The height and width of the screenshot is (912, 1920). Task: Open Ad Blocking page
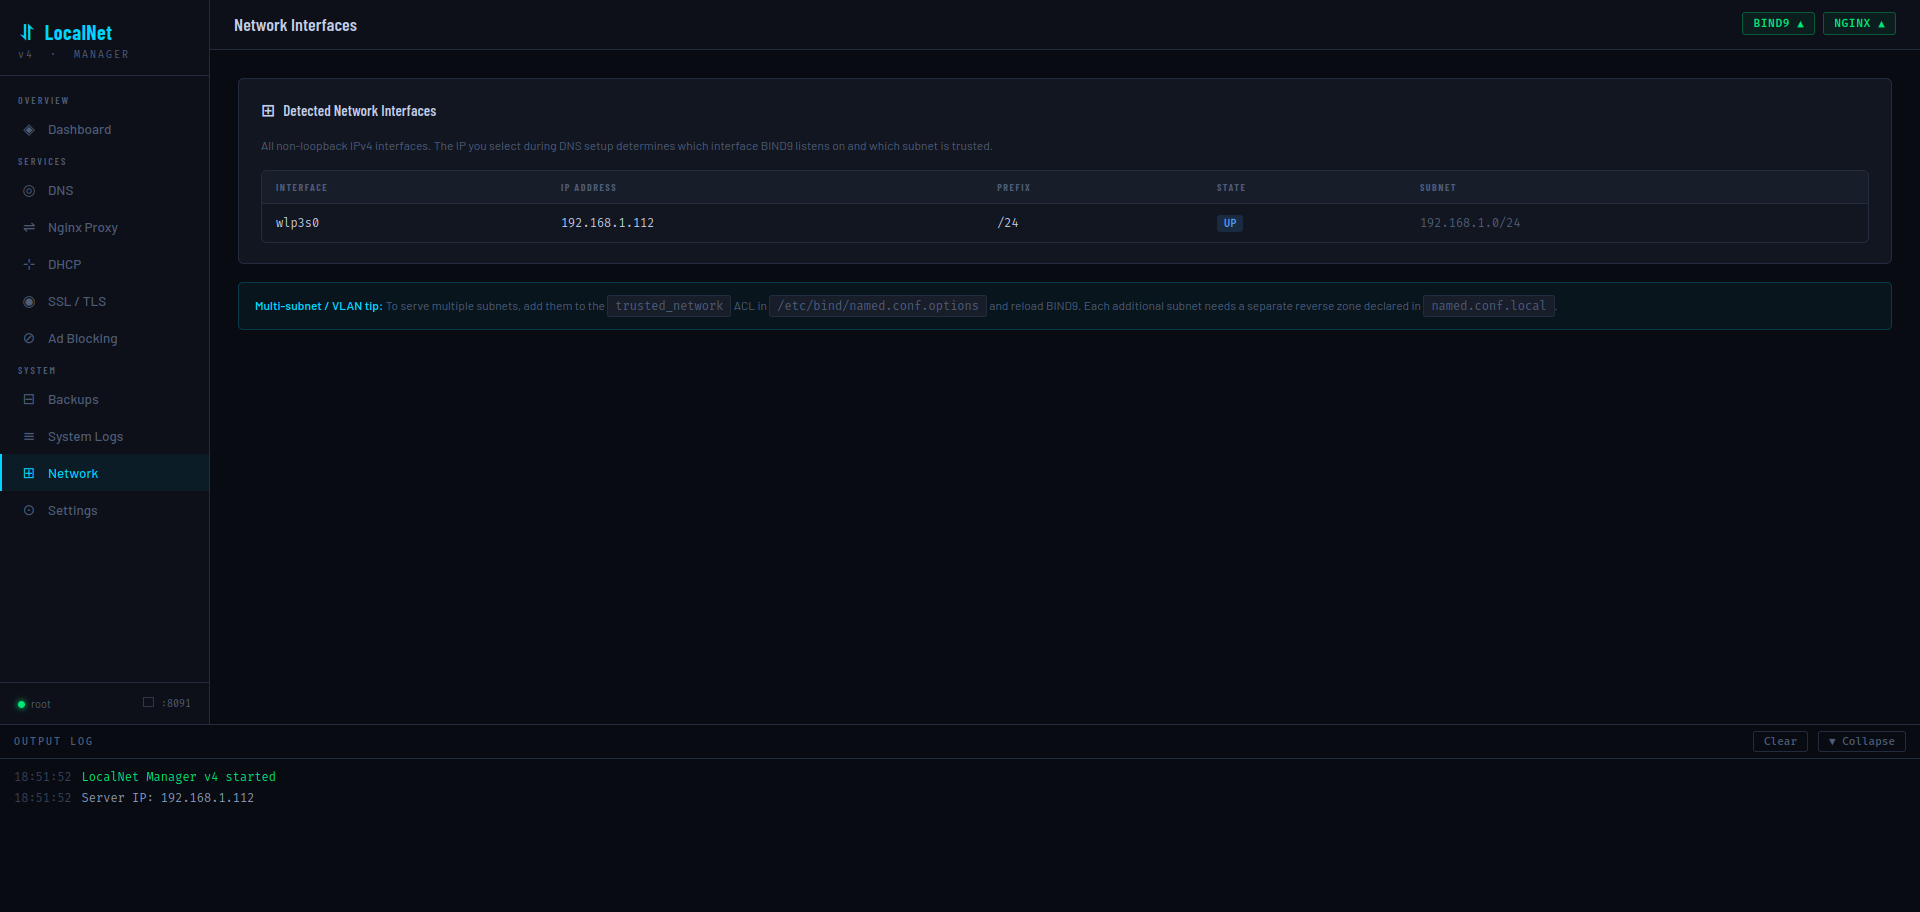click(105, 339)
